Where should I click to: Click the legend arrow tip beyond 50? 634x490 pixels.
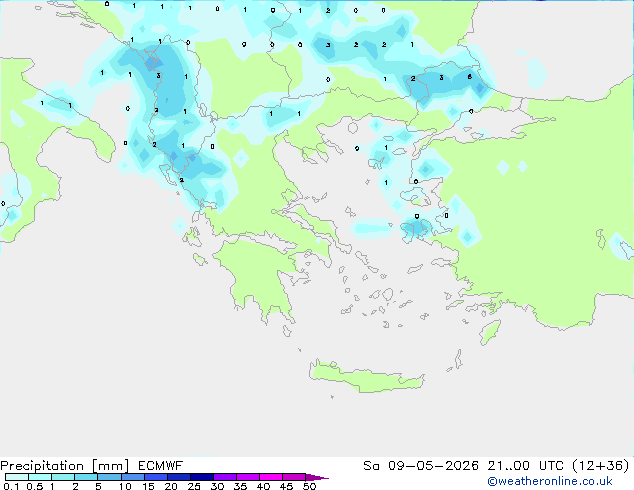coord(317,477)
